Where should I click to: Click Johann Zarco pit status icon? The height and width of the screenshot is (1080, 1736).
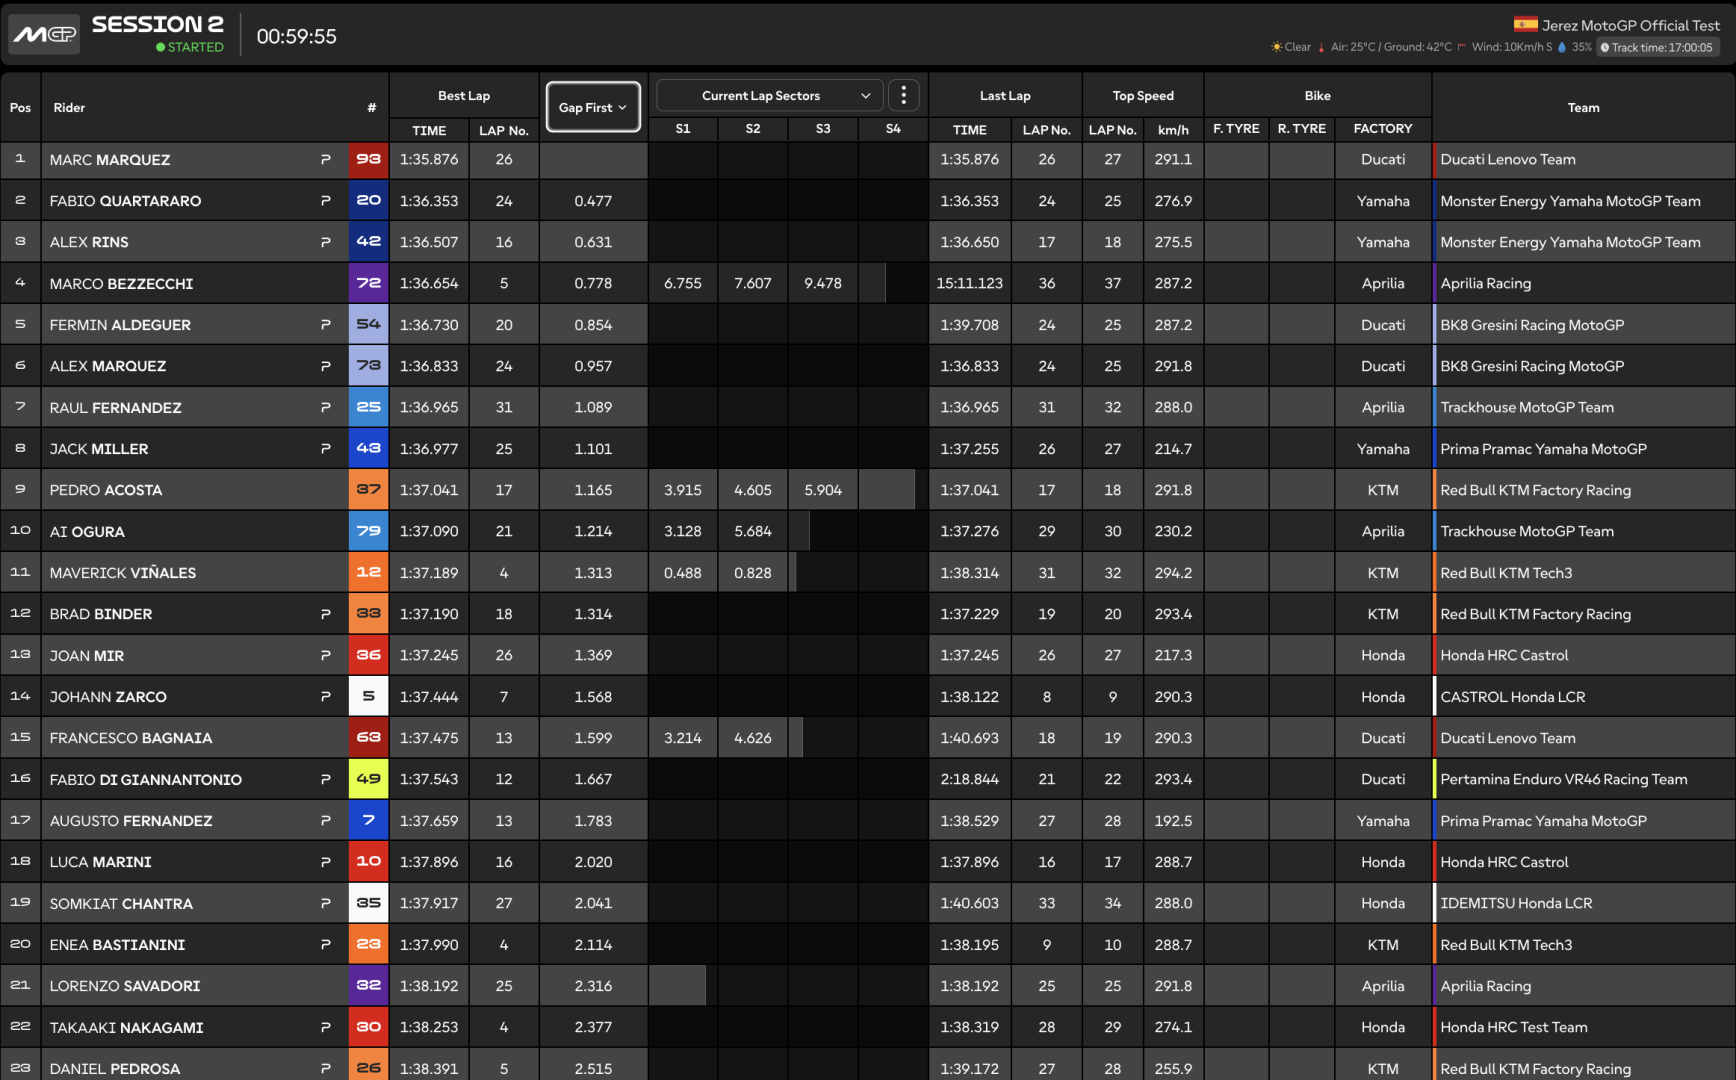click(x=325, y=697)
